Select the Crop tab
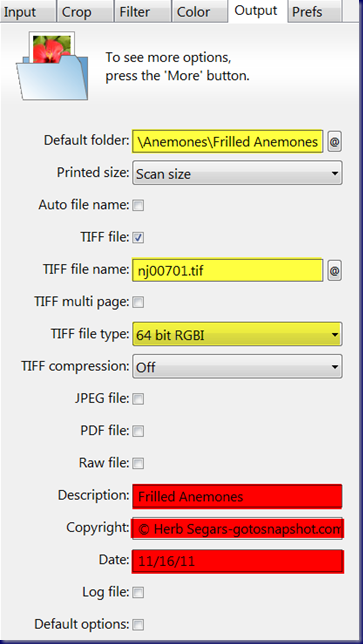Image resolution: width=363 pixels, height=644 pixels. [x=85, y=12]
